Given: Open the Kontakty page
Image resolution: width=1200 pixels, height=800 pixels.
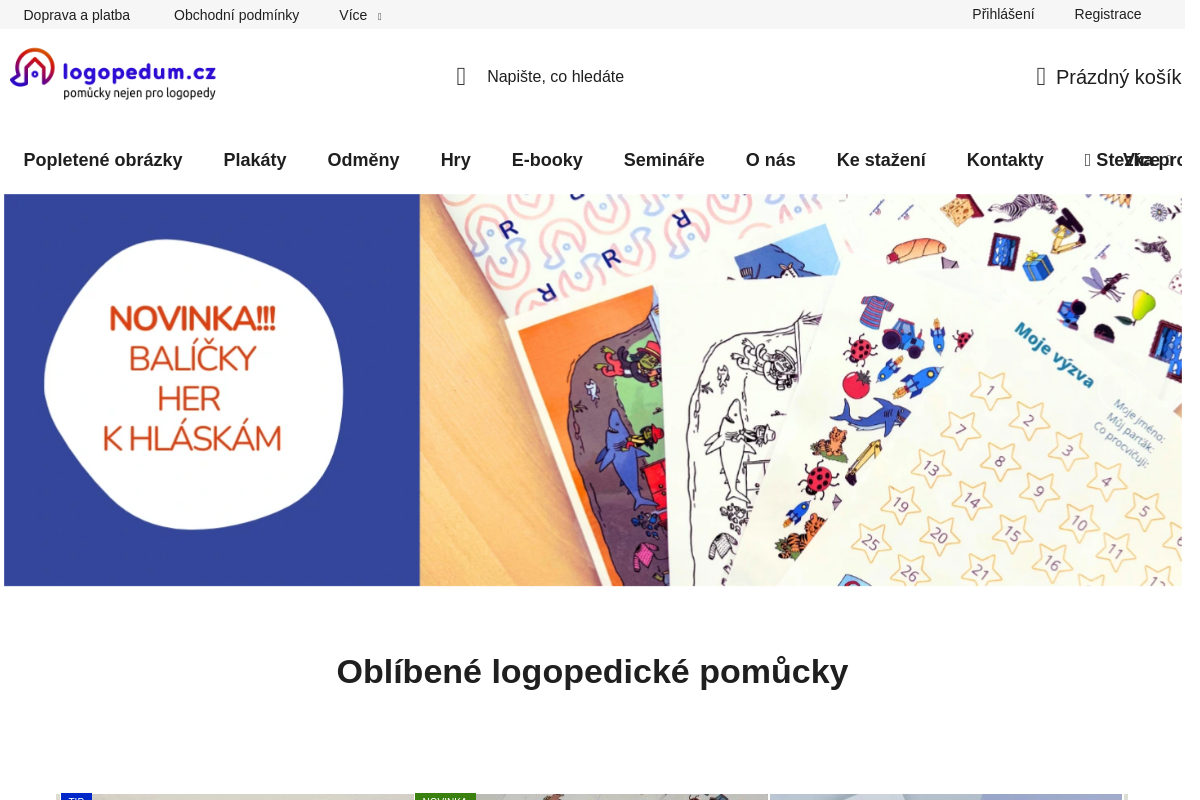Looking at the screenshot, I should click(x=1005, y=160).
